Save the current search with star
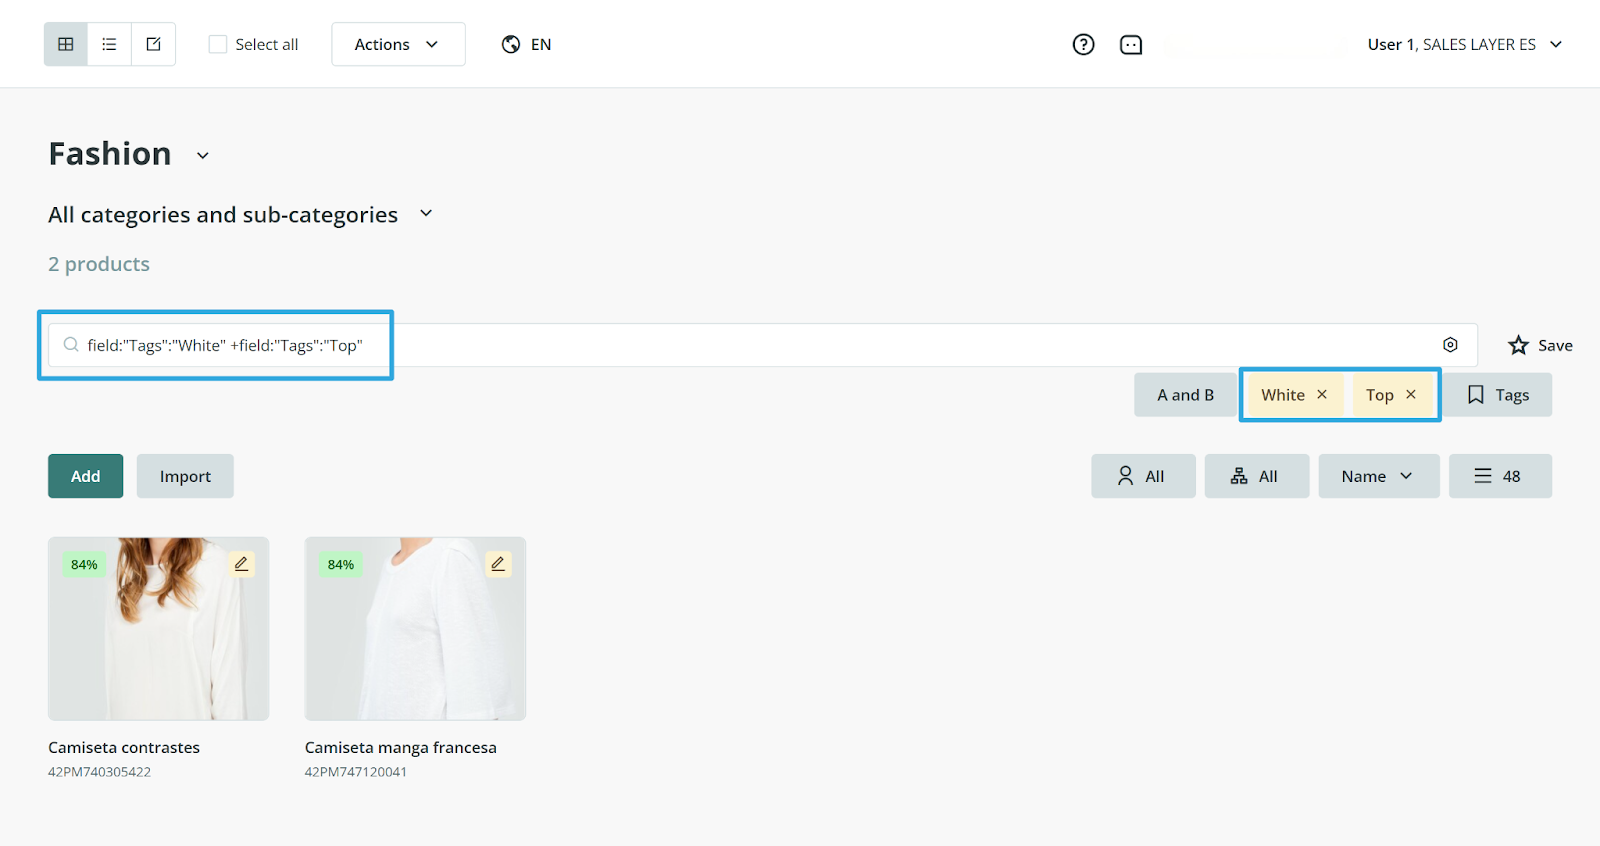Viewport: 1600px width, 846px height. [1540, 345]
